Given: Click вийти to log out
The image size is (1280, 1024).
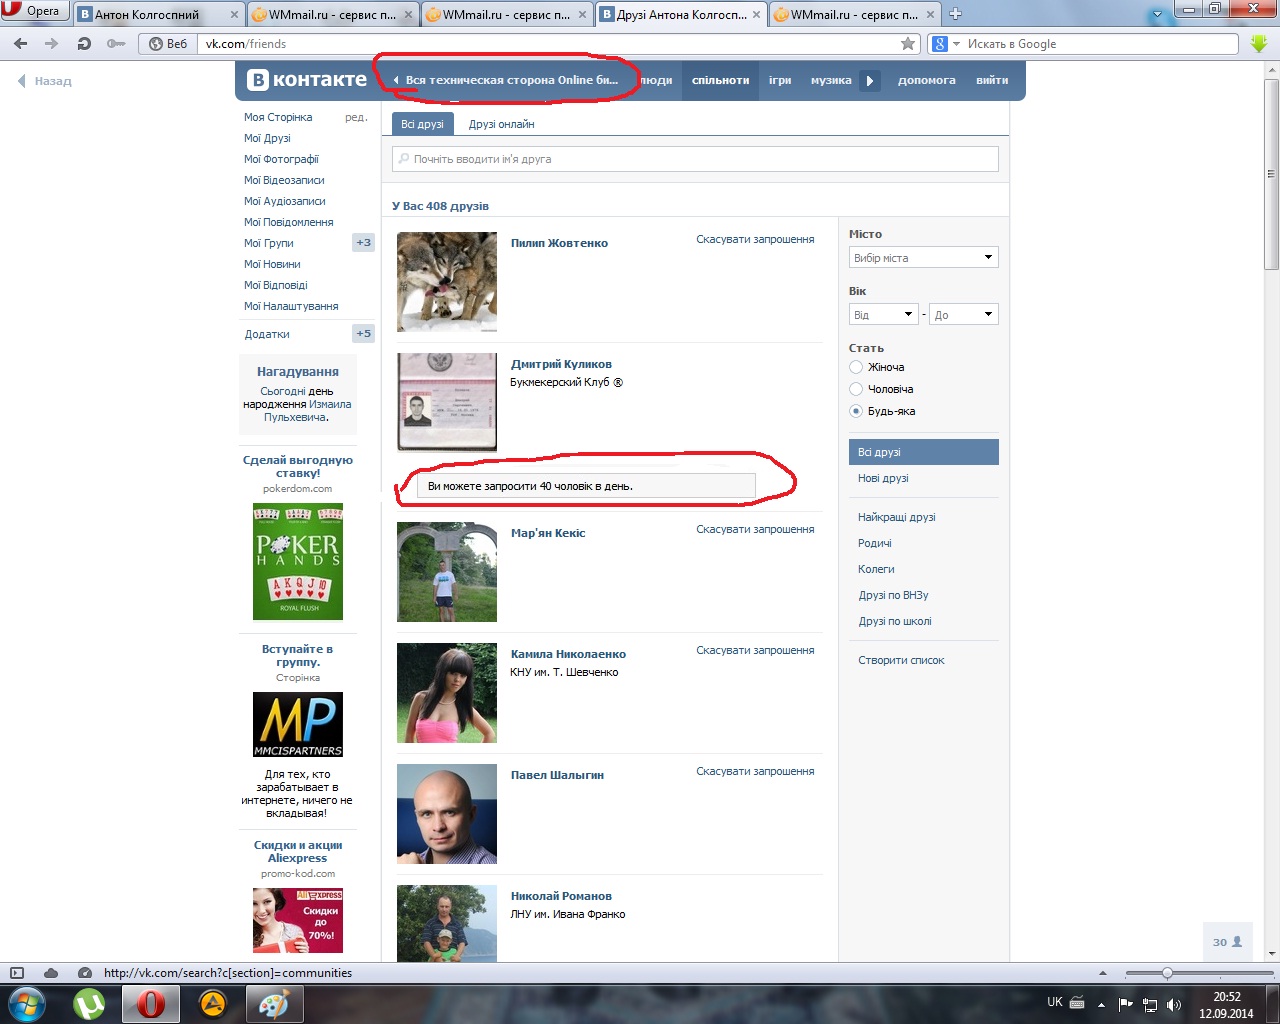Looking at the screenshot, I should (992, 80).
